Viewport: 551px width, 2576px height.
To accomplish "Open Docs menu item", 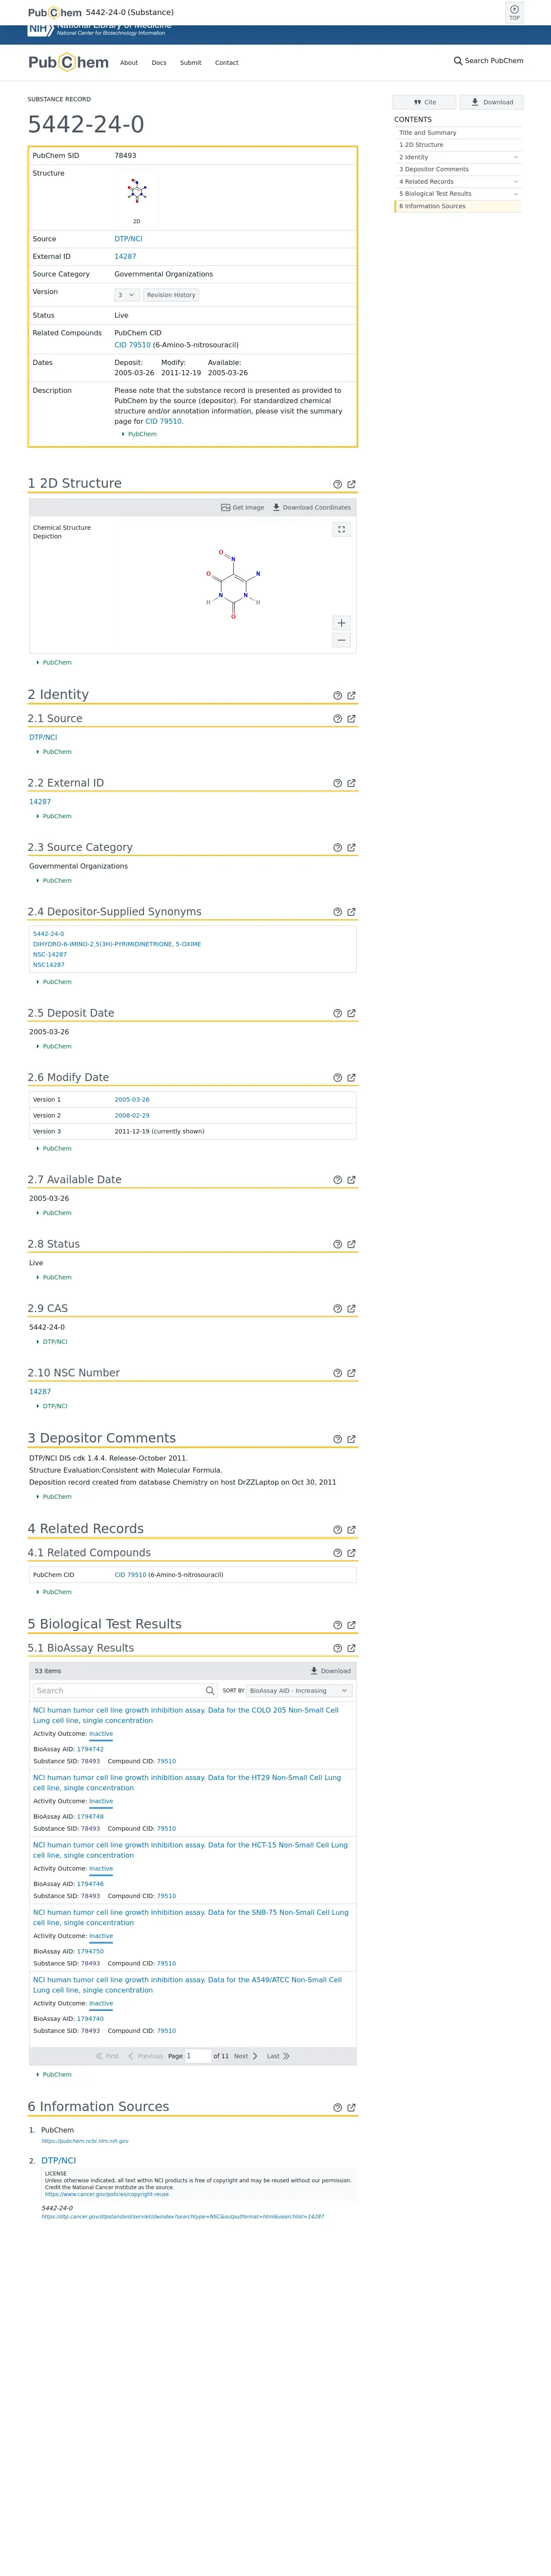I will click(159, 63).
